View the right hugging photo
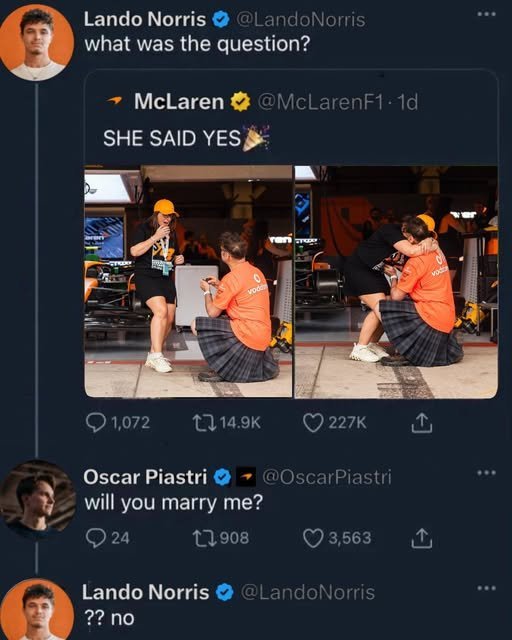This screenshot has height=640, width=512. point(396,281)
